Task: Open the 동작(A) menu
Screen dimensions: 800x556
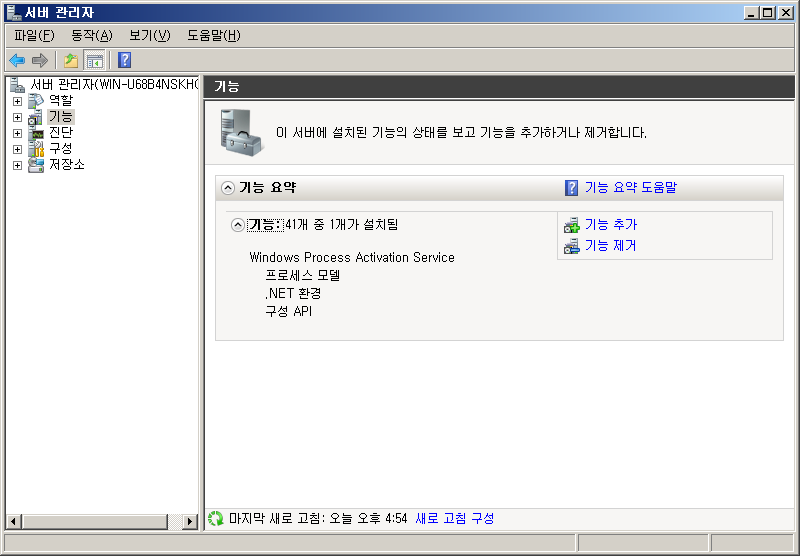Action: 91,35
